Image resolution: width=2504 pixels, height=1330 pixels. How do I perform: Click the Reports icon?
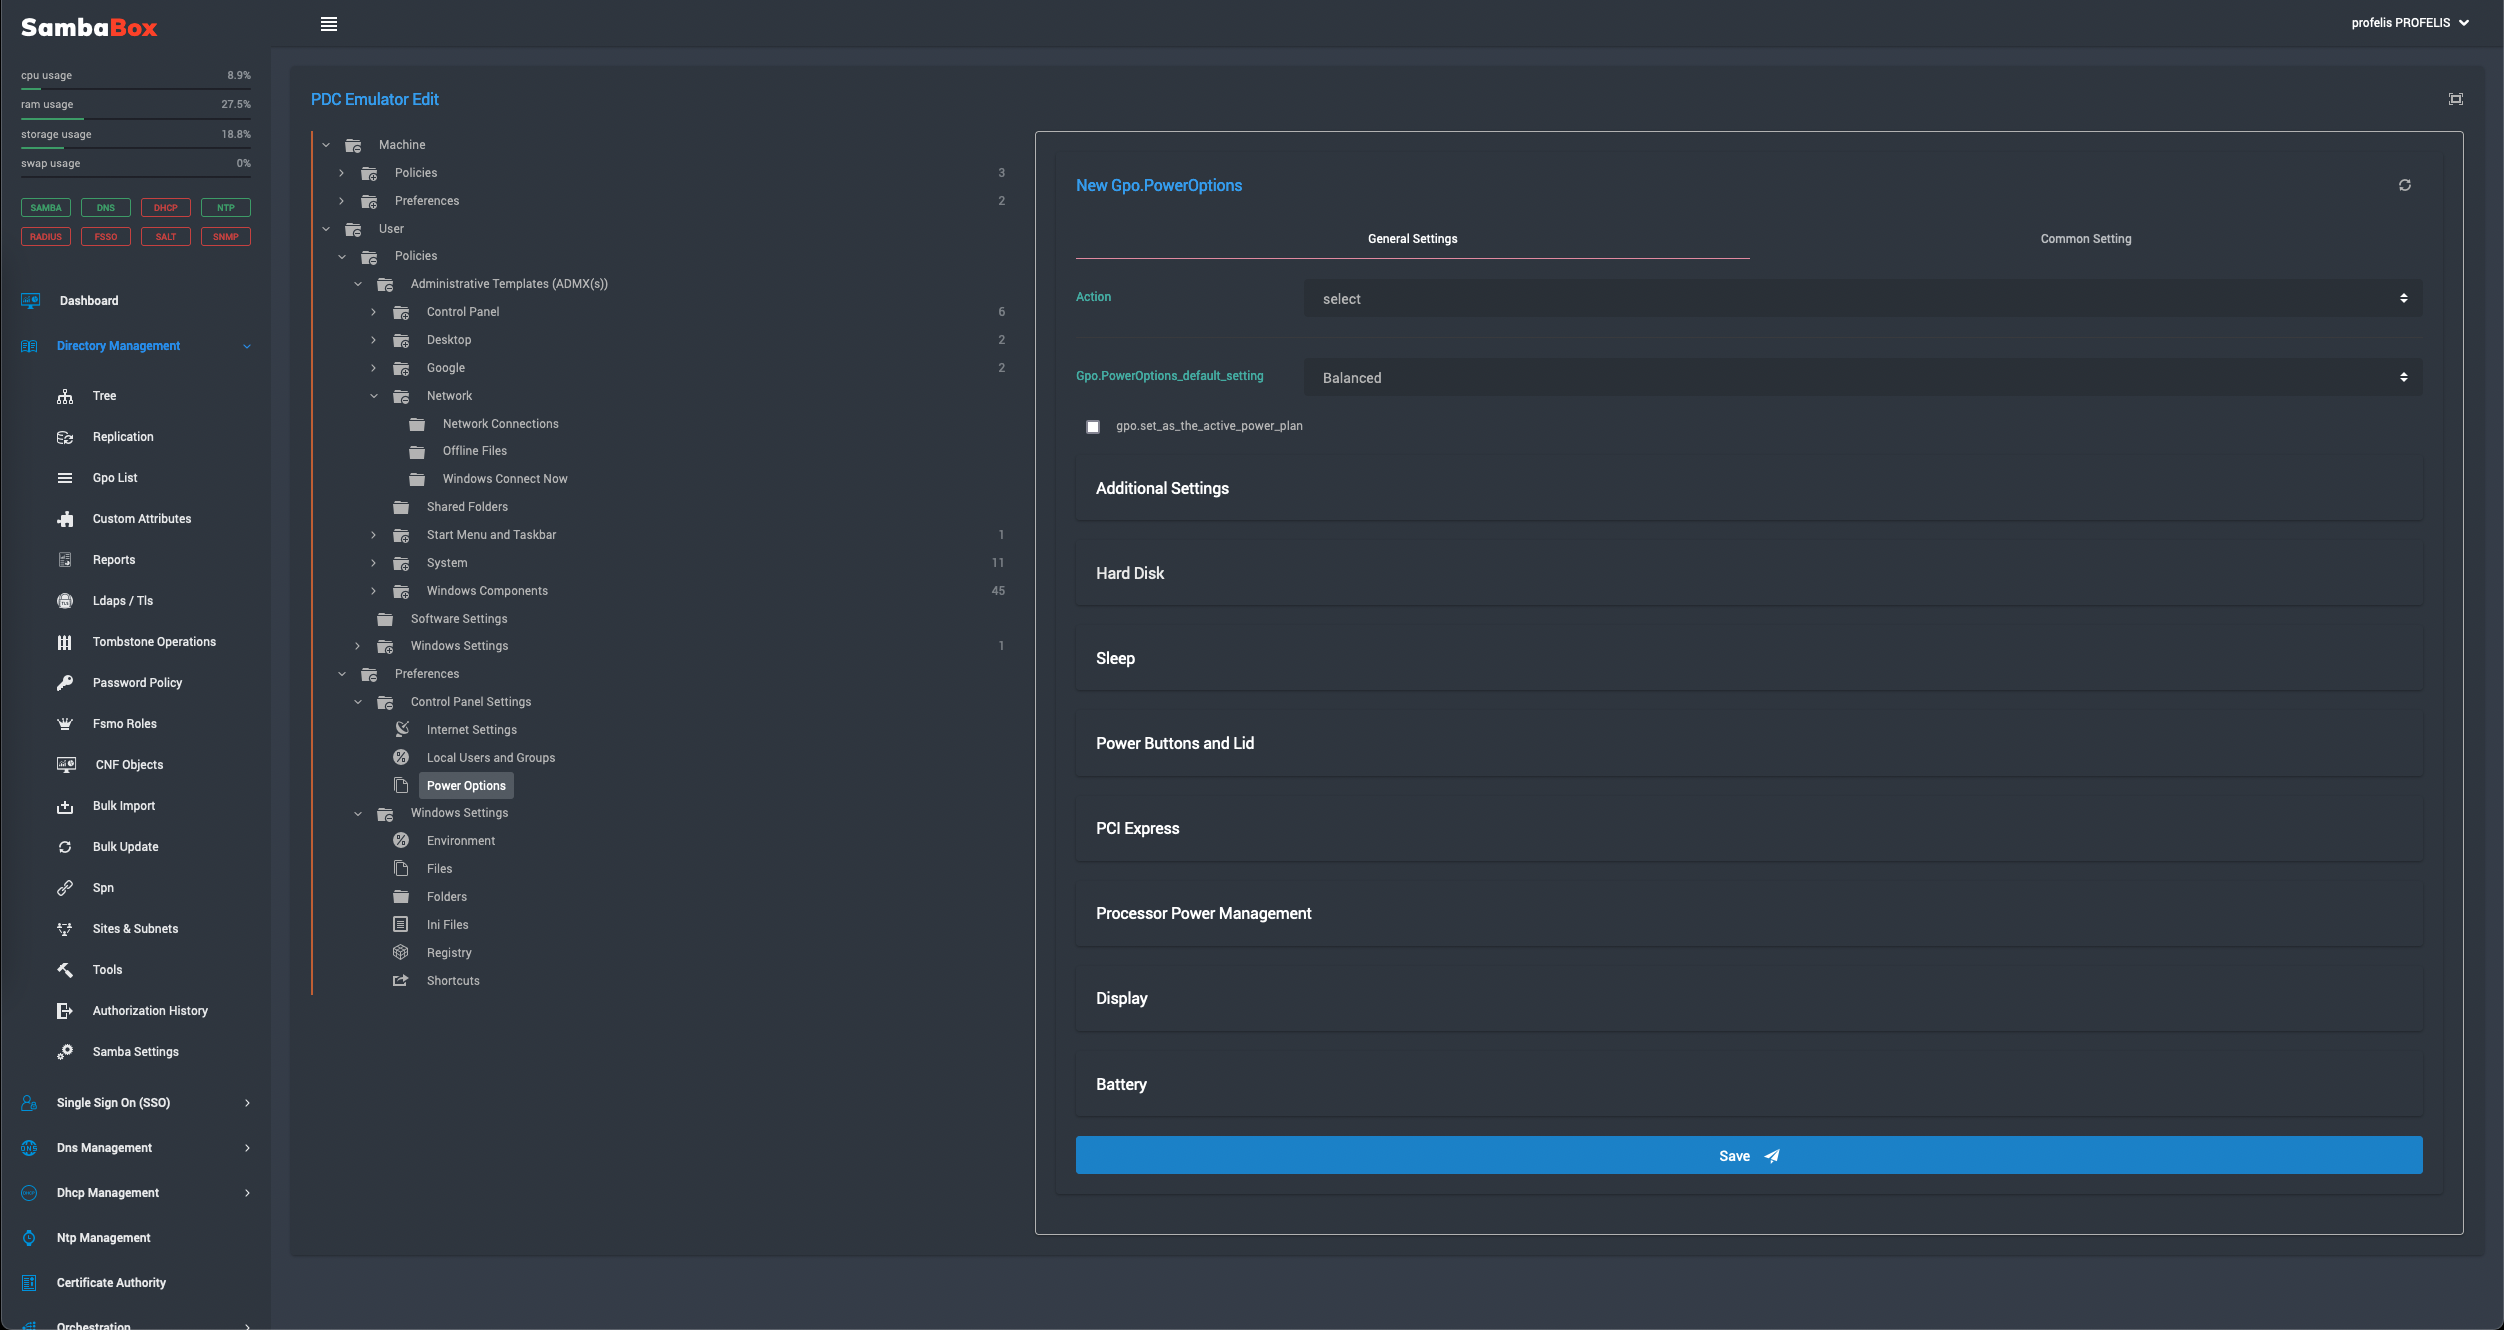pyautogui.click(x=65, y=560)
